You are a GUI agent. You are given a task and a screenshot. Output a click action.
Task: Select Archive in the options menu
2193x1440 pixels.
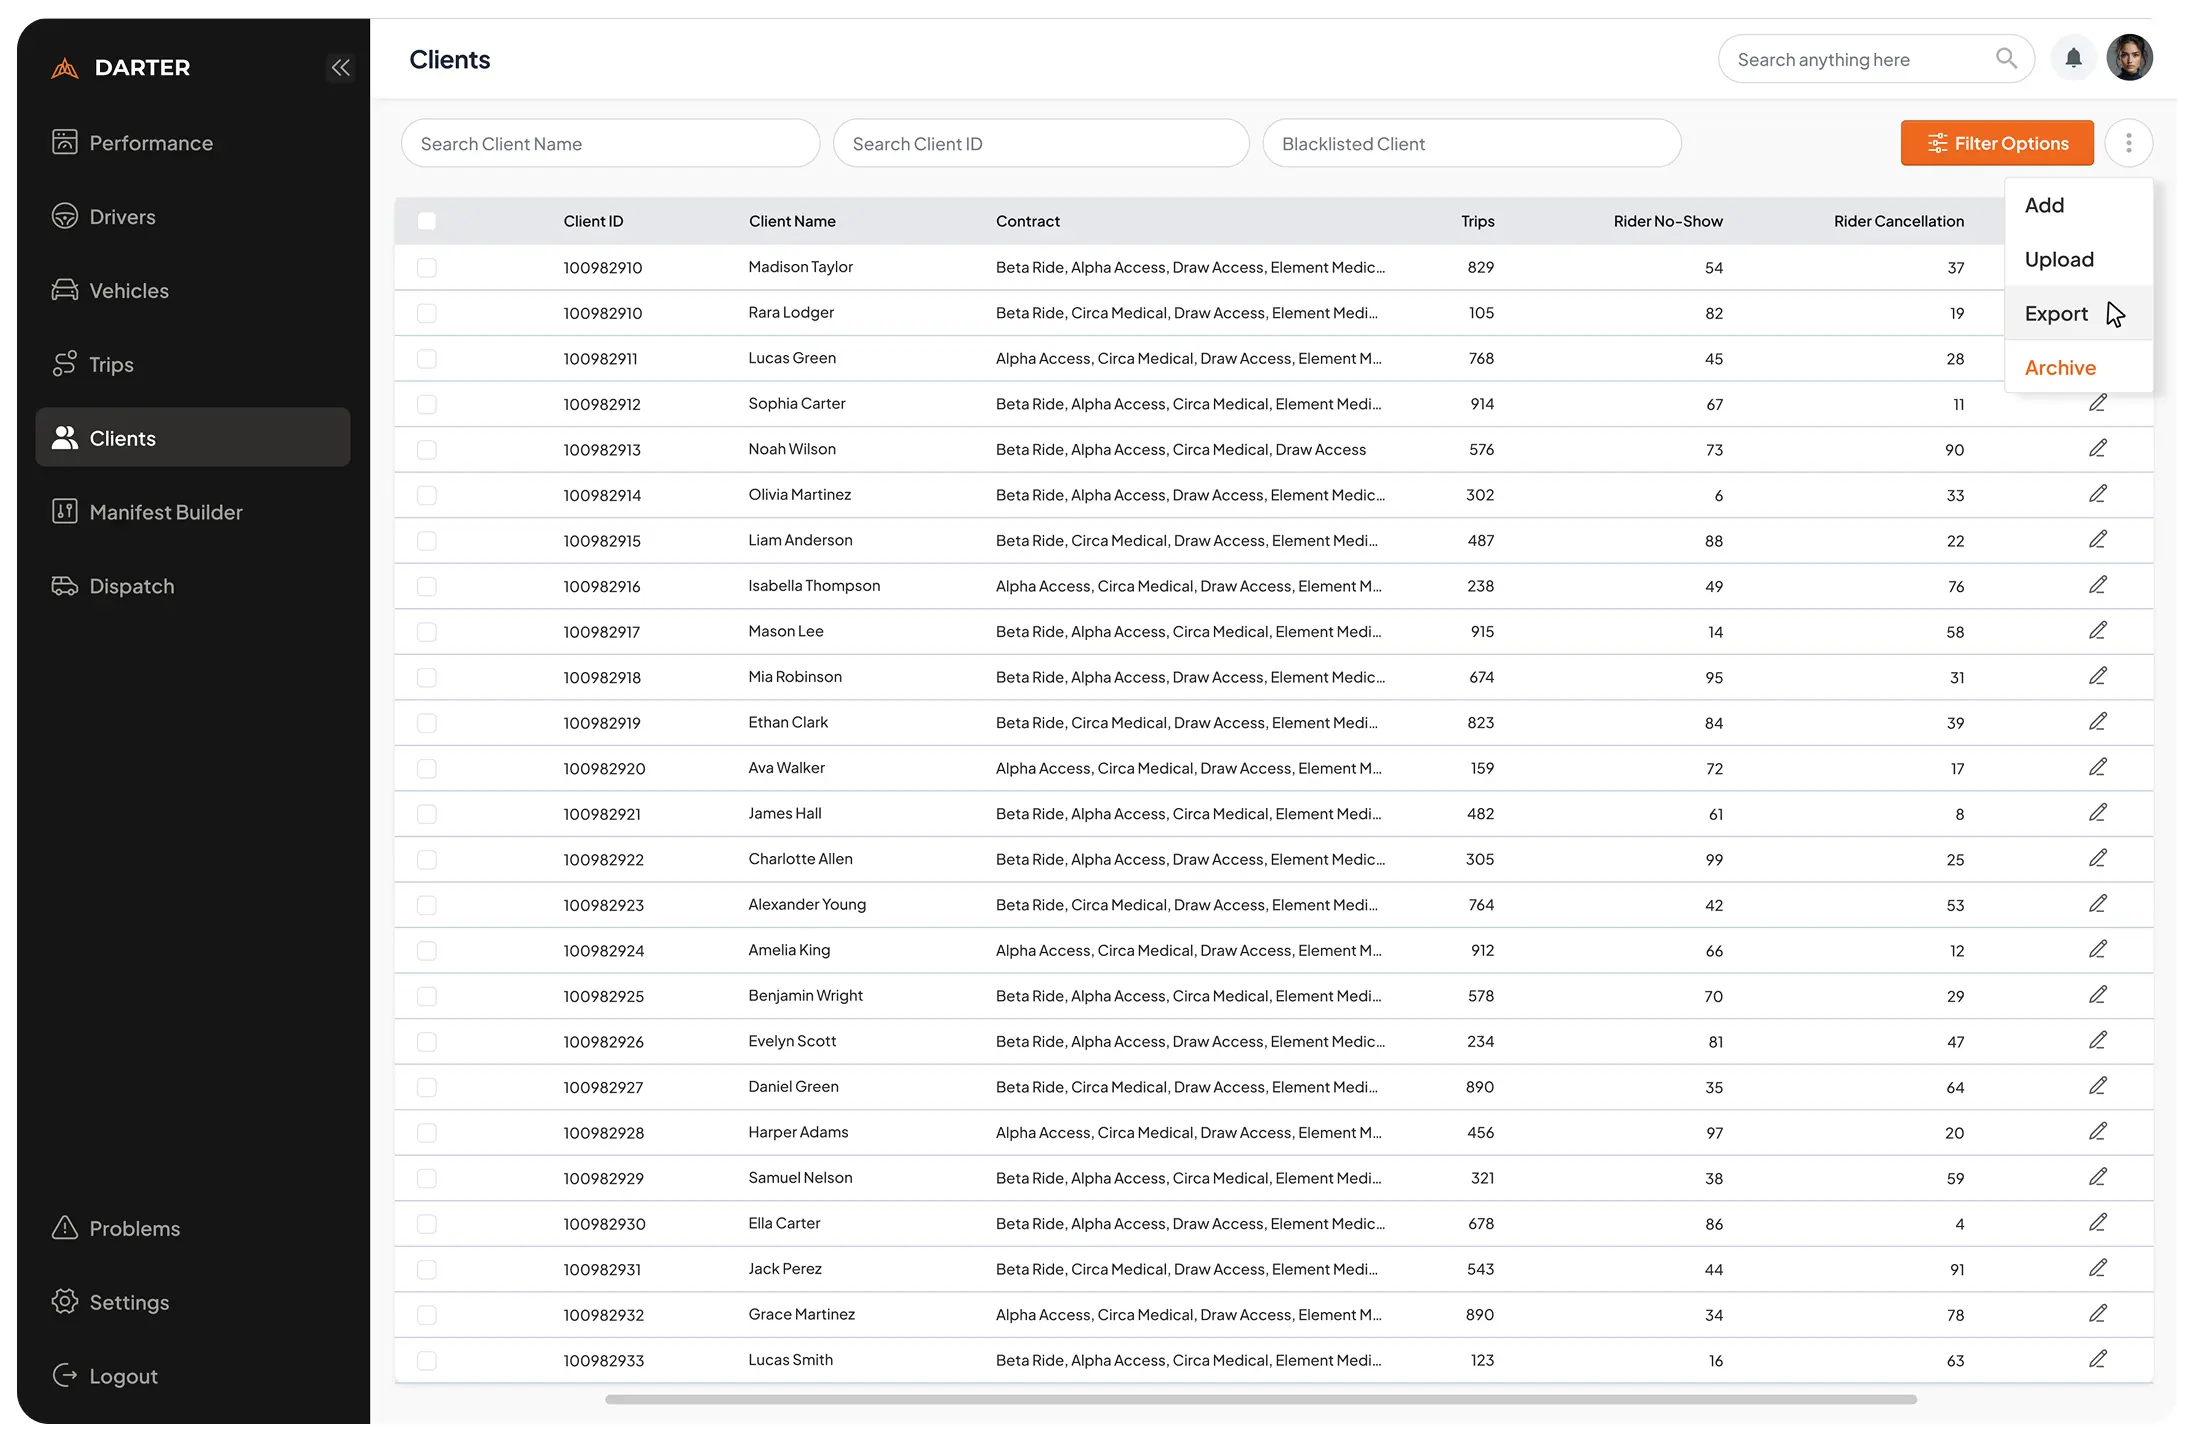pyautogui.click(x=2059, y=368)
